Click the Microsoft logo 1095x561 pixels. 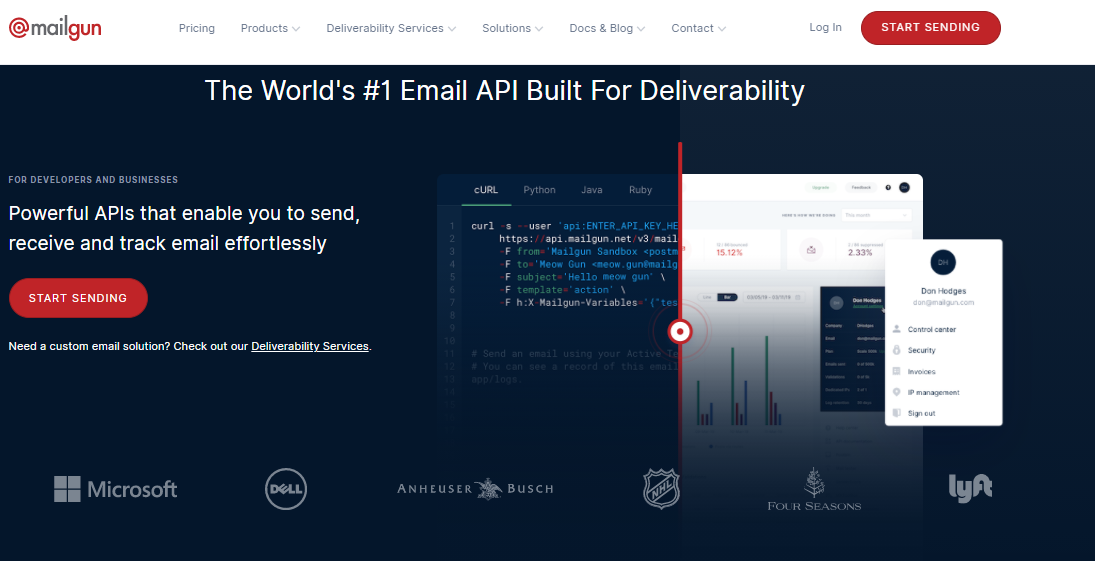[115, 489]
